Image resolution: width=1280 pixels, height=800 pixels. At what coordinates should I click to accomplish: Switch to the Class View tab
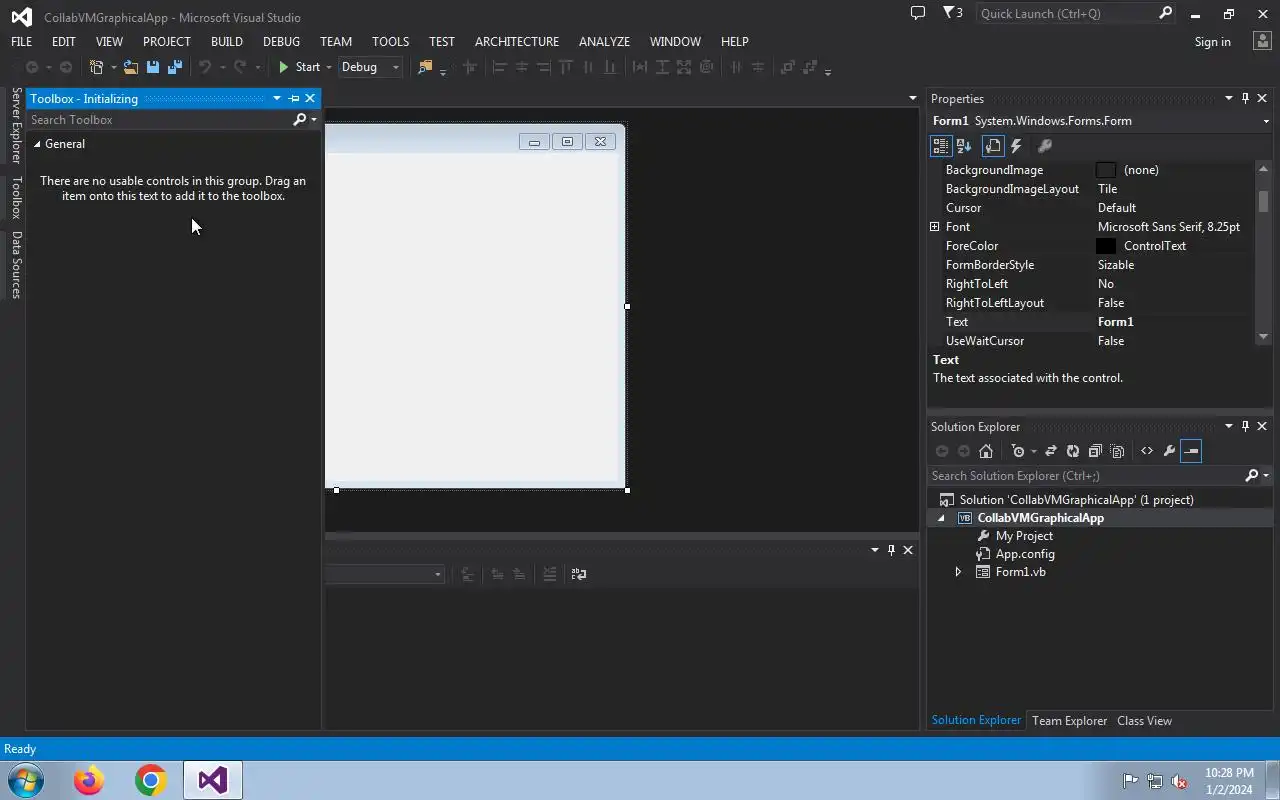1144,721
